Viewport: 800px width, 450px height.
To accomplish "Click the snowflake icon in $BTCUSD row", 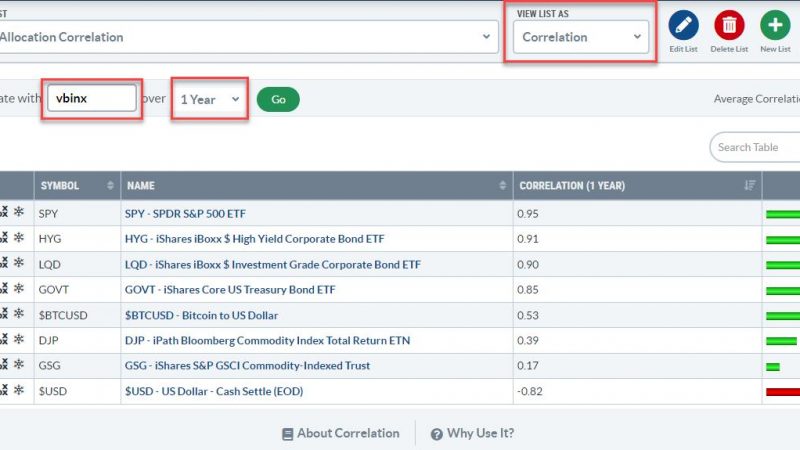I will click(x=19, y=313).
